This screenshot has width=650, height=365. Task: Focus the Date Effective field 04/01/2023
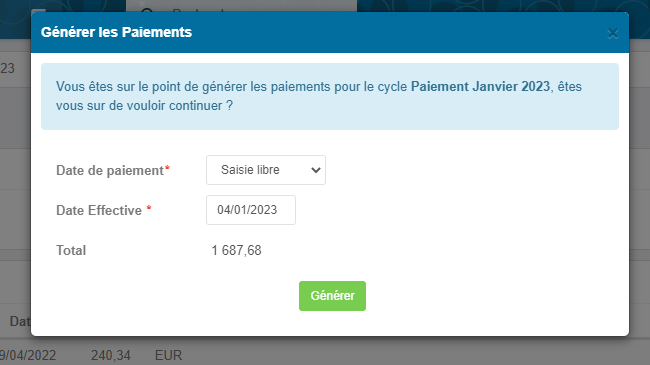point(251,210)
